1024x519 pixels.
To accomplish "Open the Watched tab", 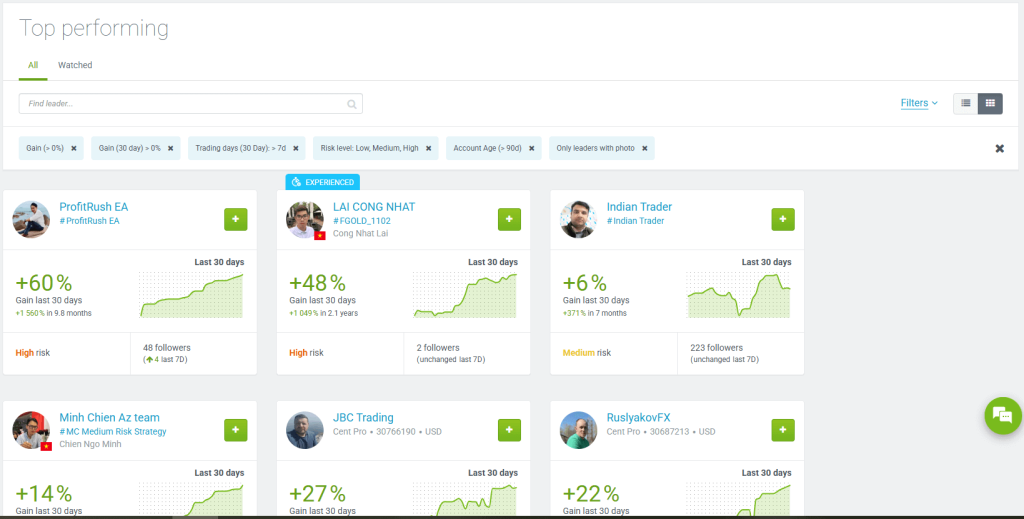I will 75,65.
